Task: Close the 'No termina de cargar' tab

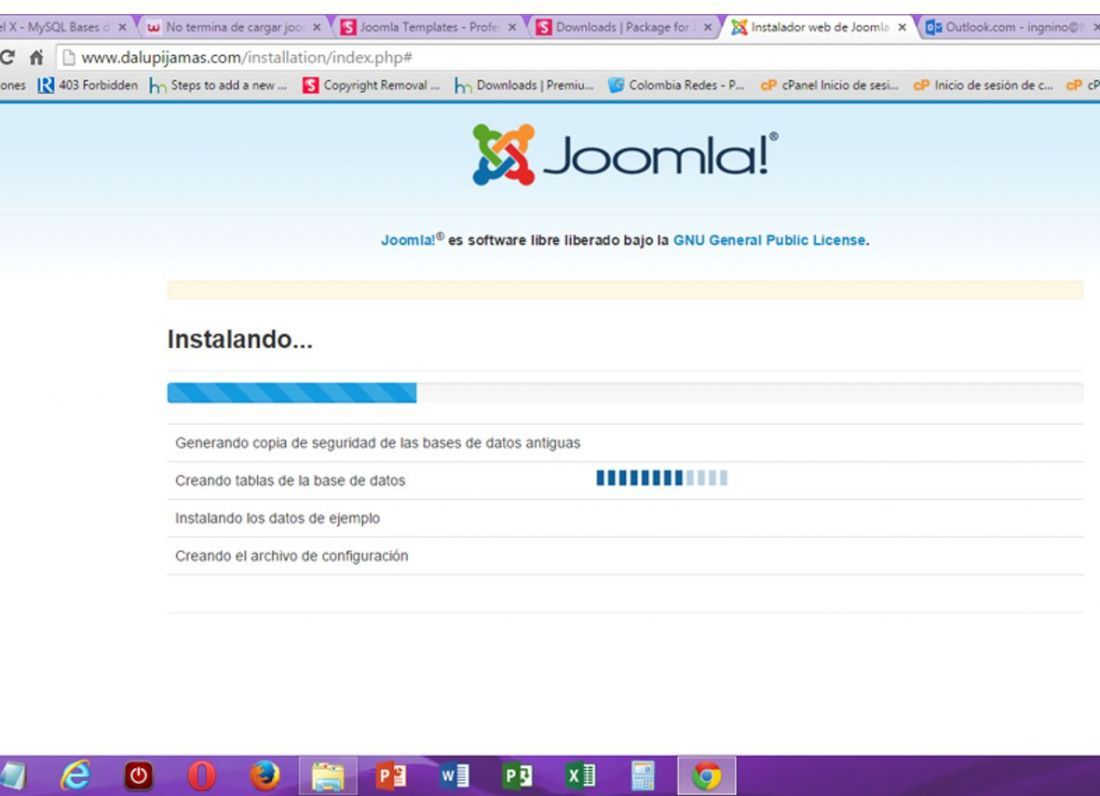Action: [x=316, y=27]
